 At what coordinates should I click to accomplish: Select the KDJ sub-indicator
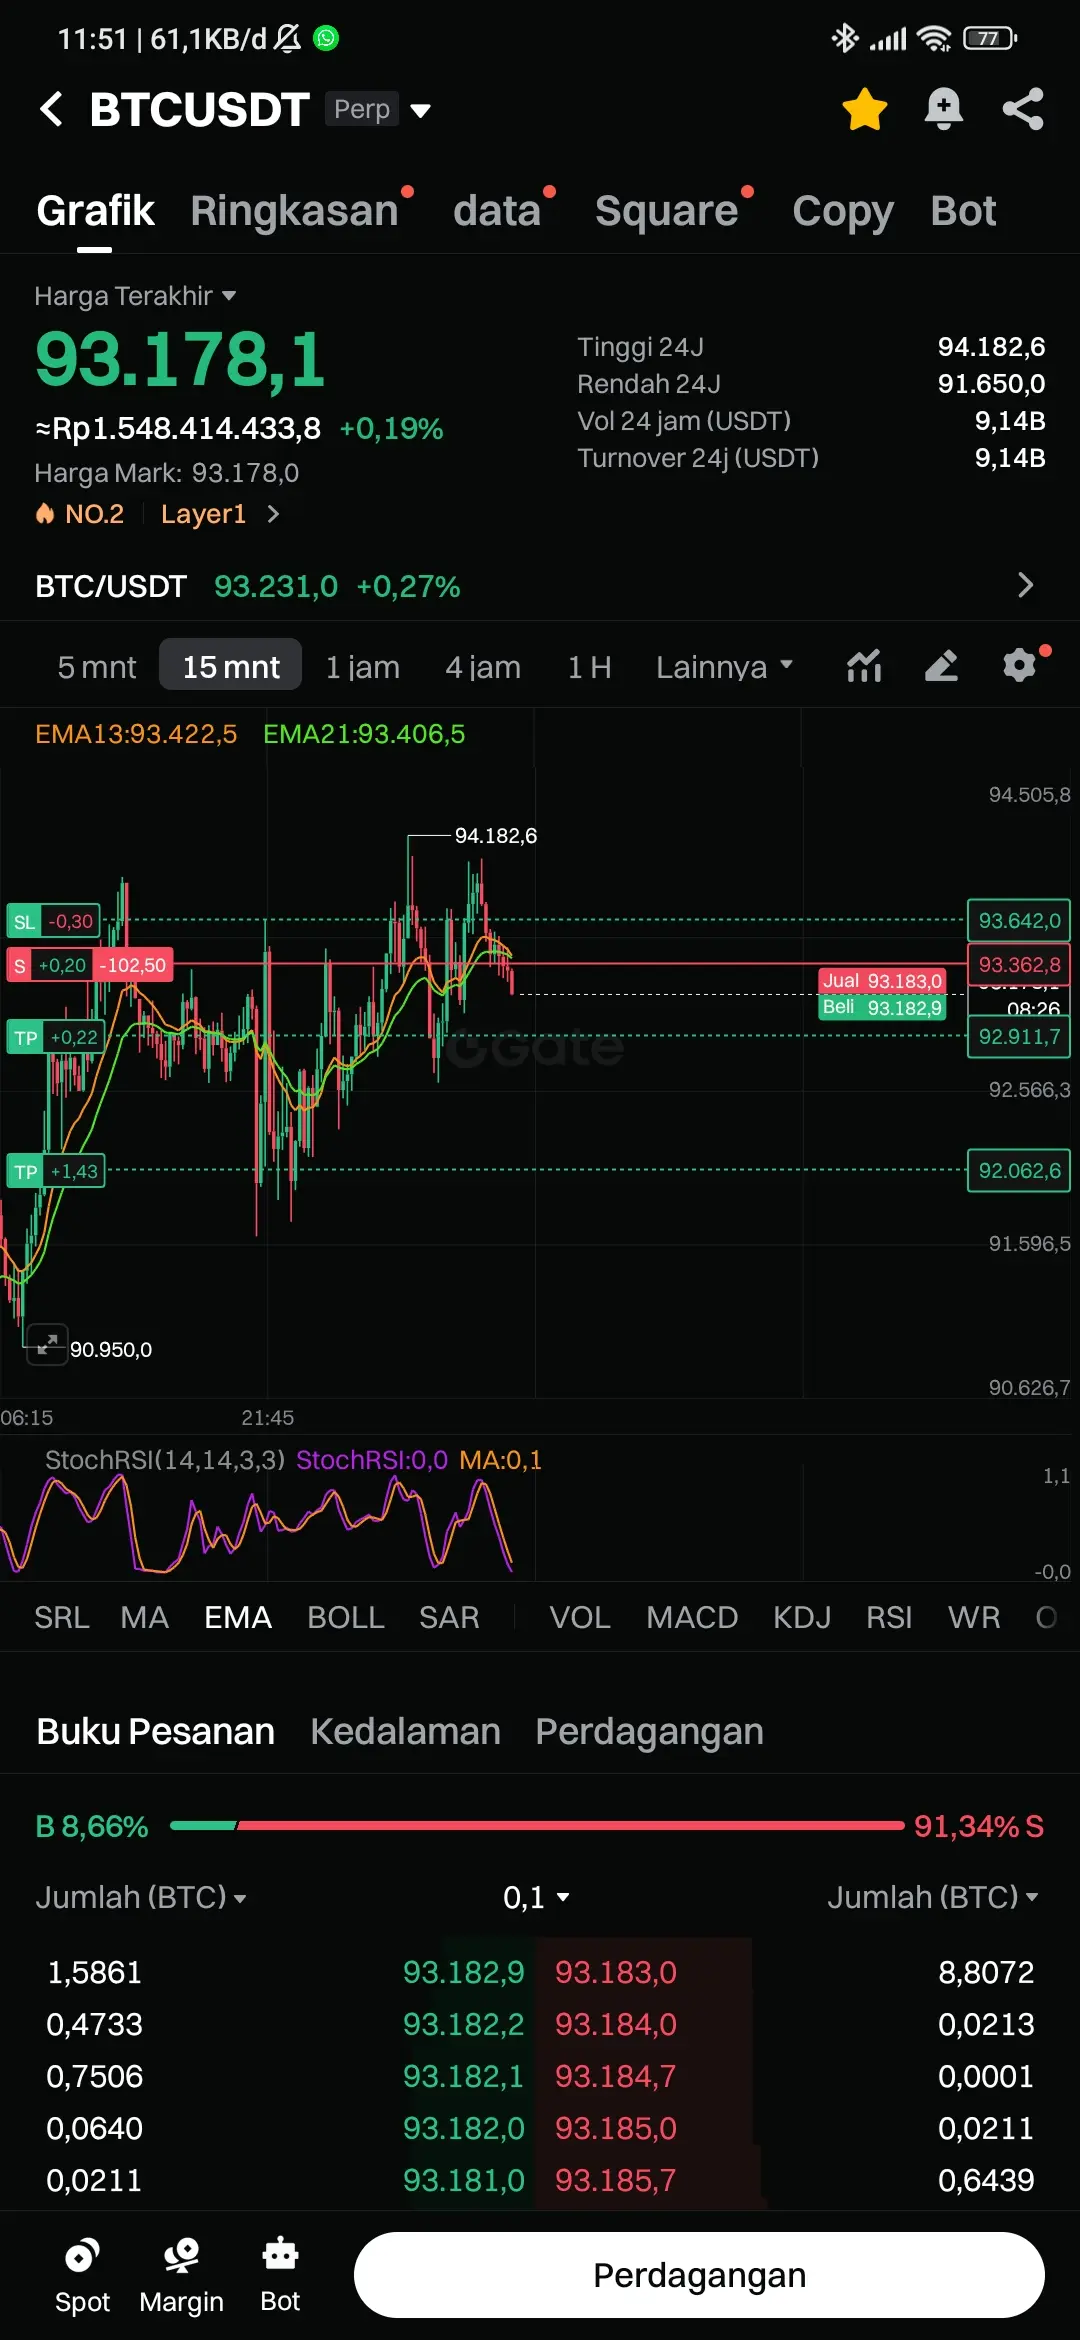coord(802,1617)
